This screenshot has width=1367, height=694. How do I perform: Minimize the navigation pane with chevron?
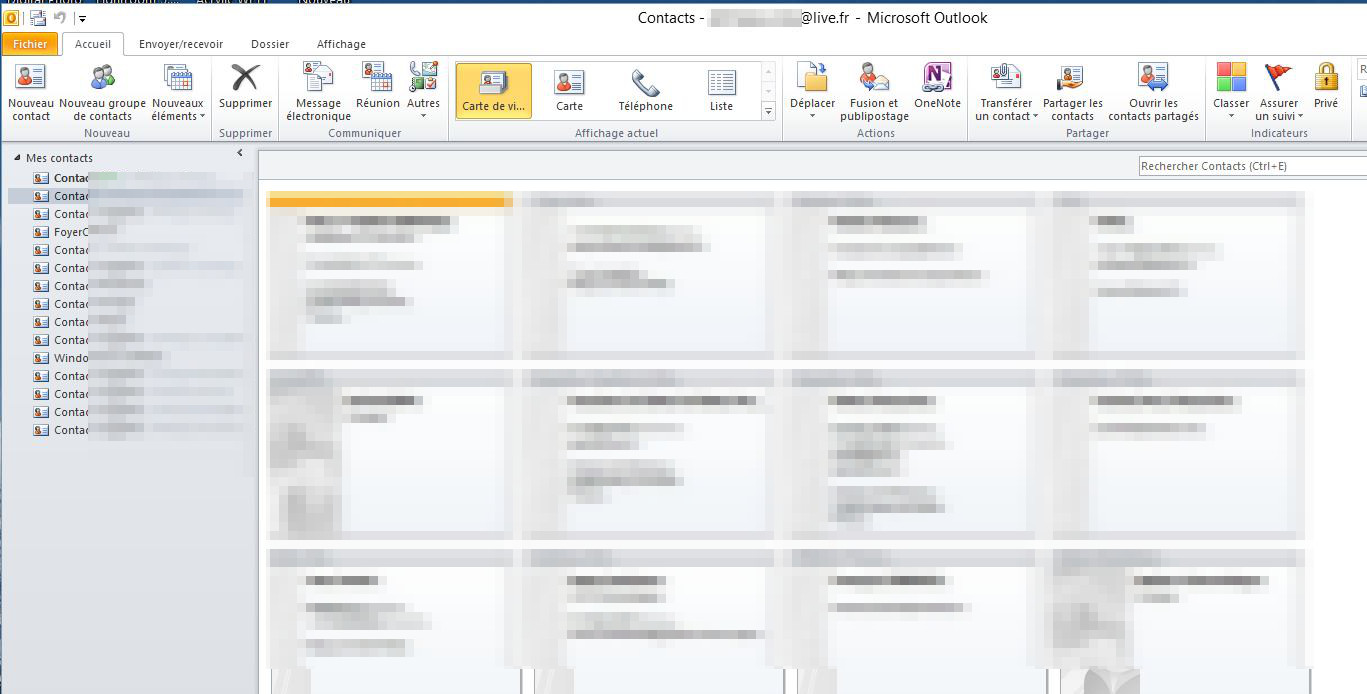click(240, 153)
